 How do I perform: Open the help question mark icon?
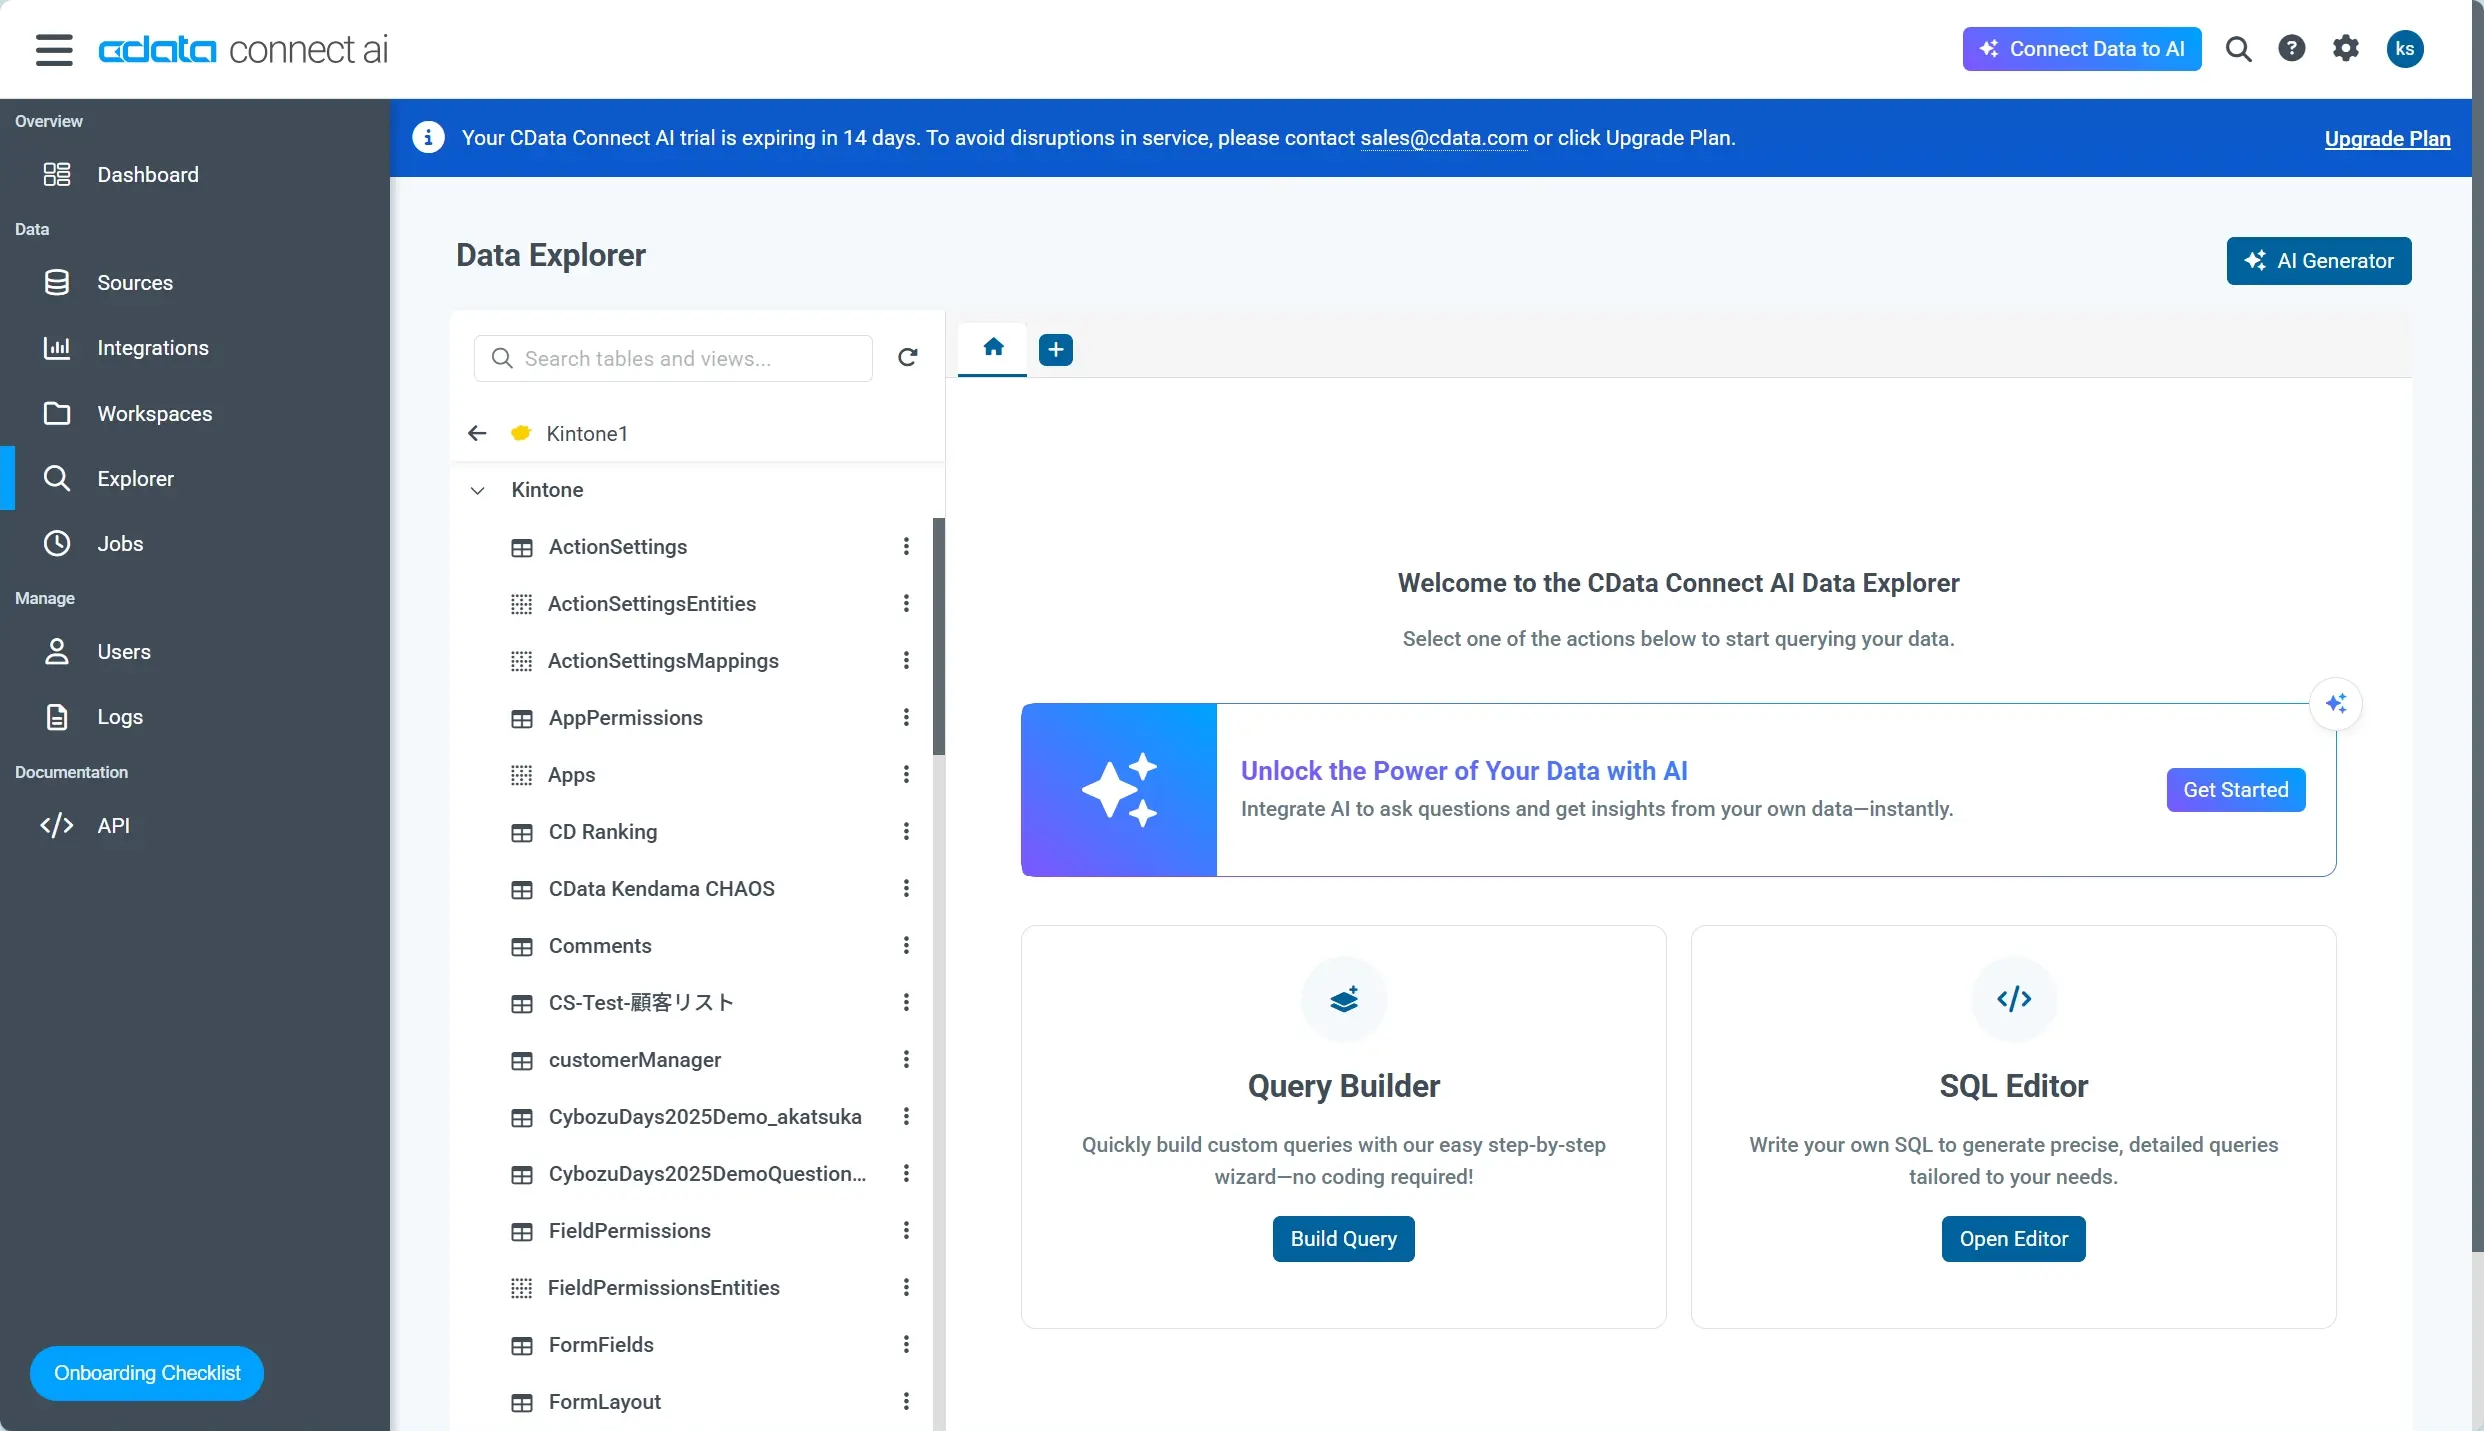tap(2291, 48)
